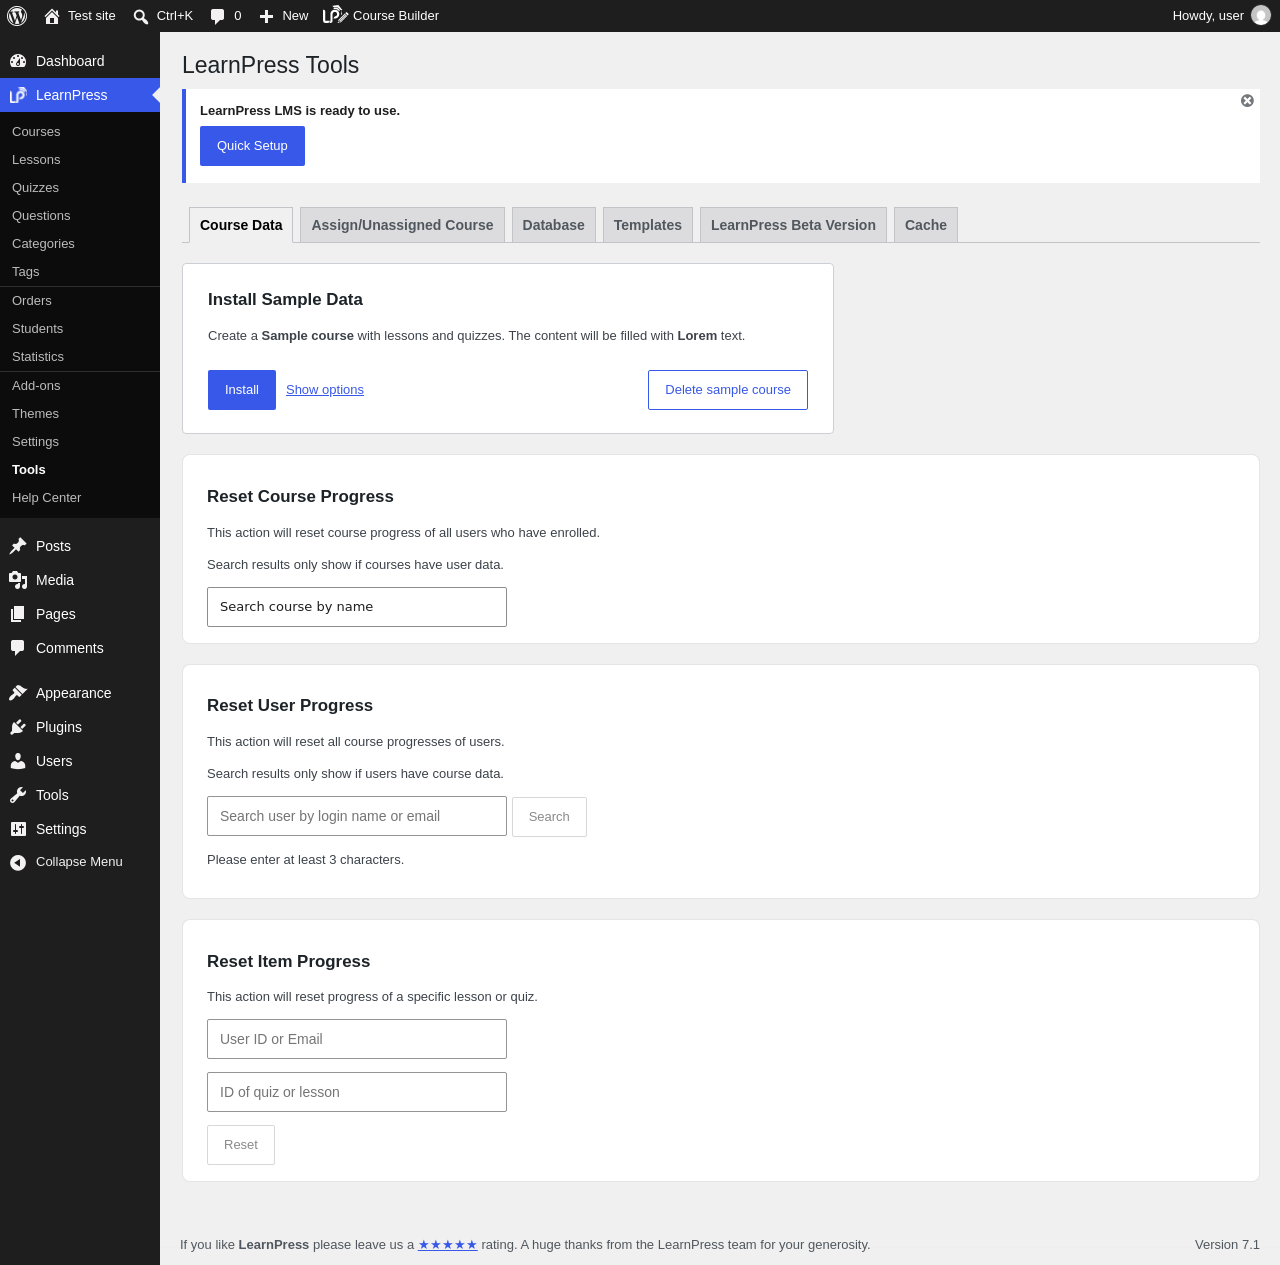Open Categories submenu item
Viewport: 1280px width, 1265px height.
[80, 244]
